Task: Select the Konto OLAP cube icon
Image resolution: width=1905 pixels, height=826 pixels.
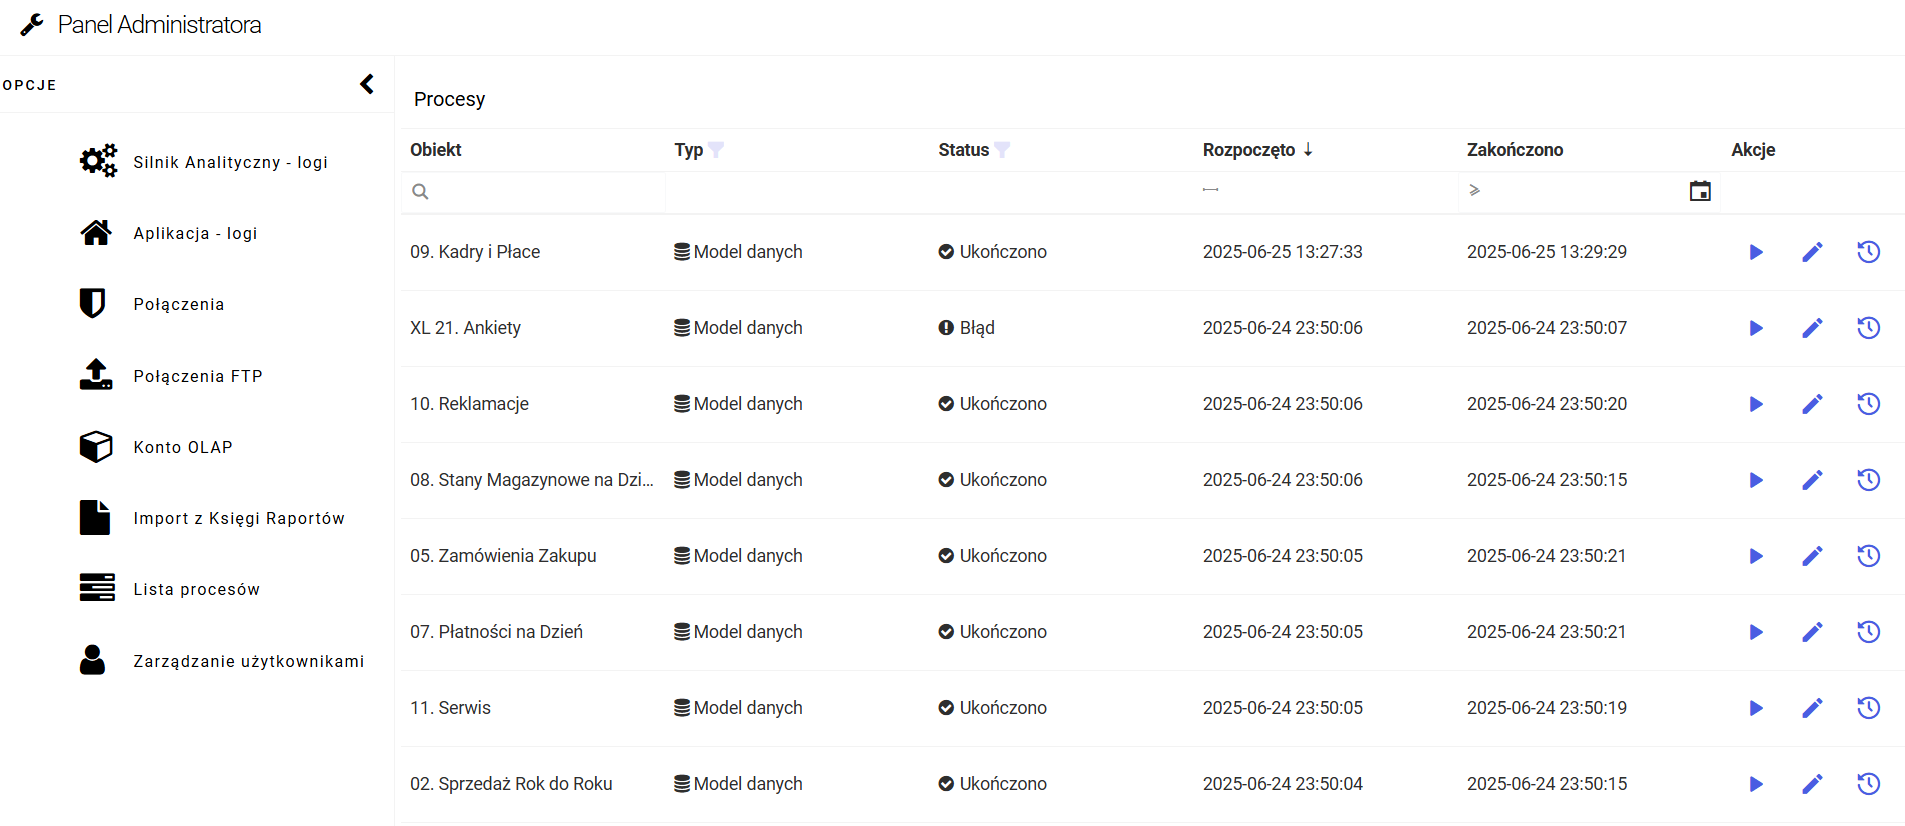Action: coord(96,446)
